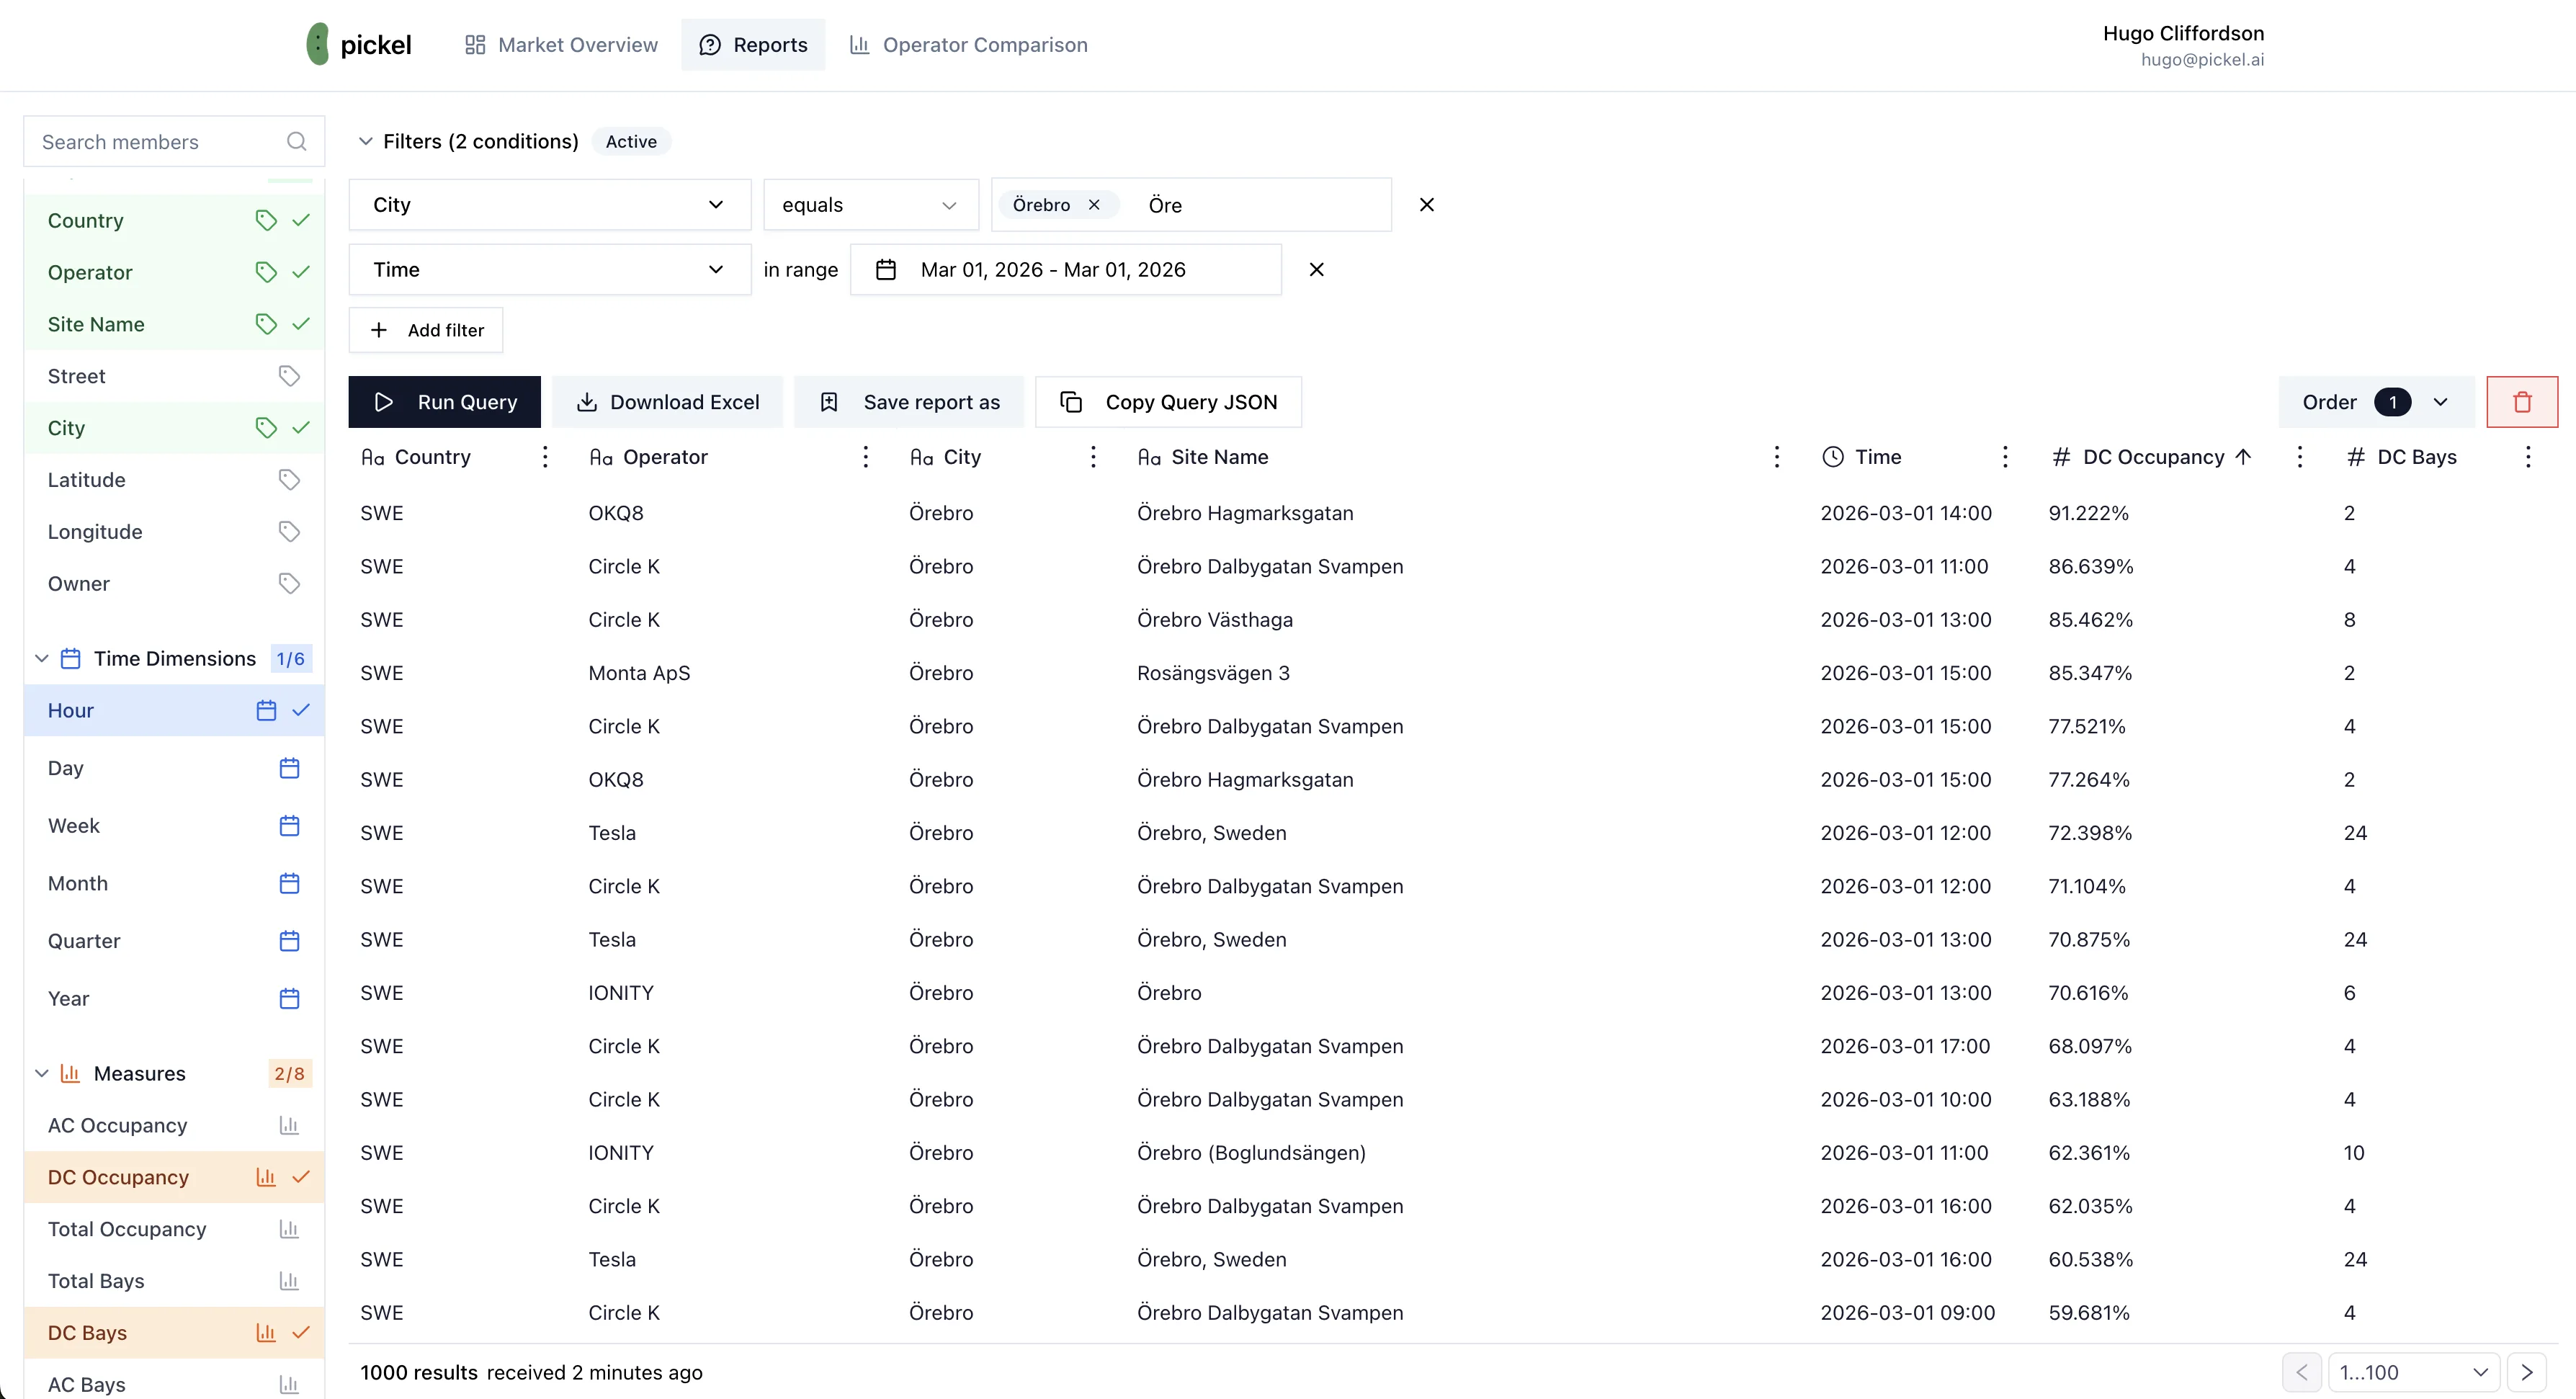
Task: Toggle the Country dimension
Action: (x=174, y=220)
